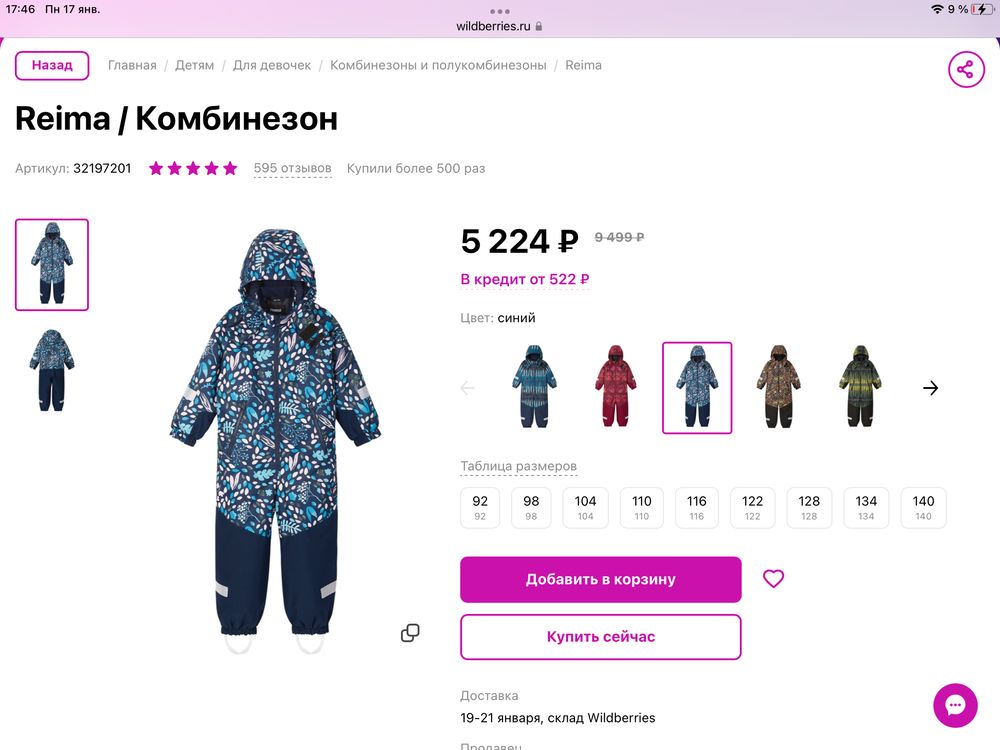Click the ellipsis icon above the address bar
Image resolution: width=1000 pixels, height=750 pixels.
coord(500,9)
